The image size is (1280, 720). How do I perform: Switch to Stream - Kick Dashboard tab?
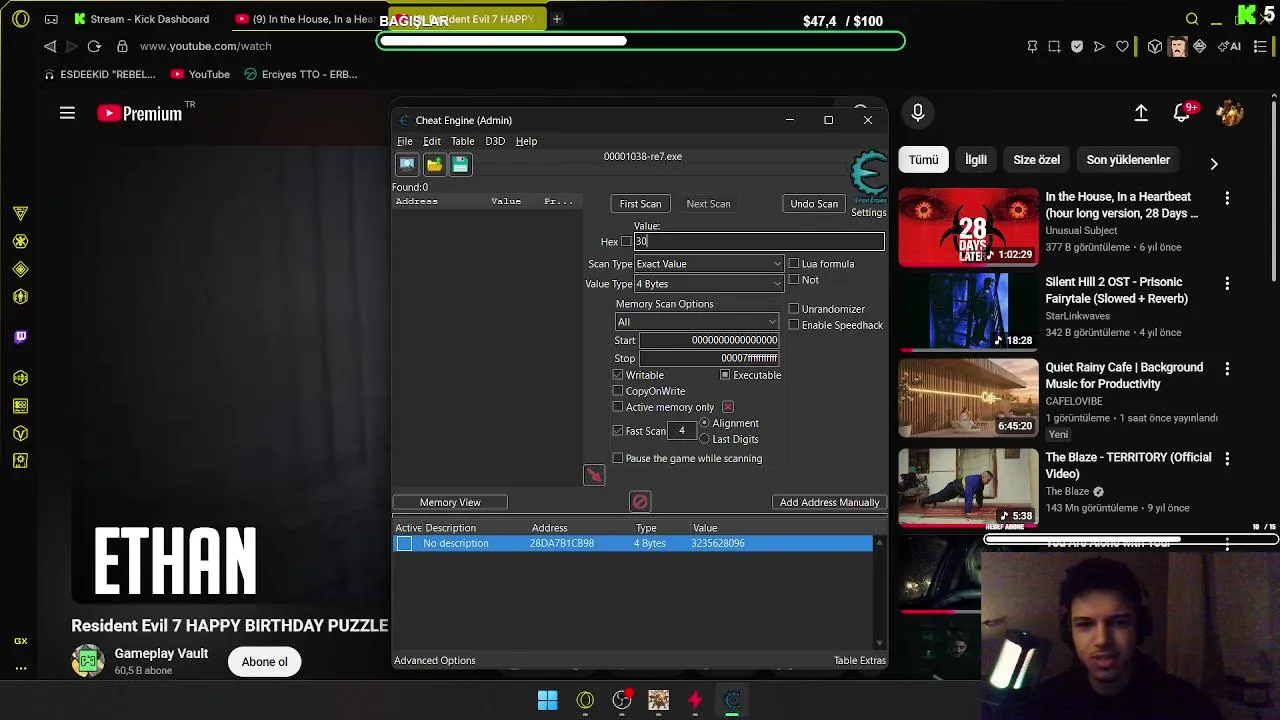point(142,19)
